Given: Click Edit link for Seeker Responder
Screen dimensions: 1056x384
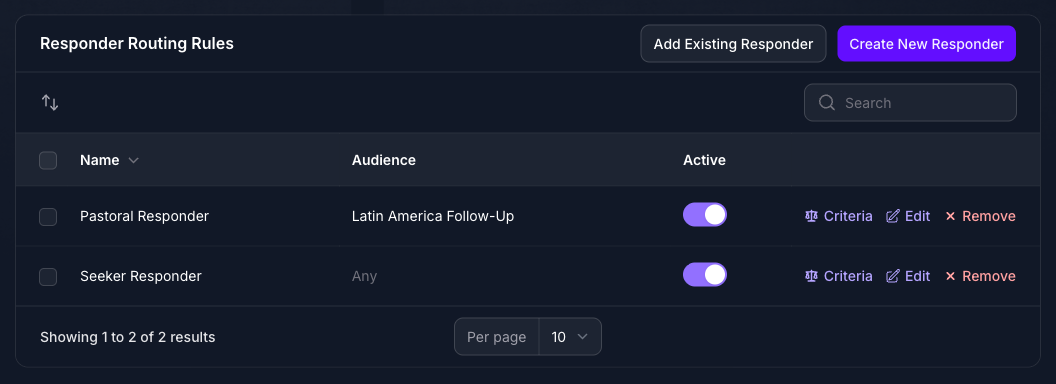Looking at the screenshot, I should [908, 276].
